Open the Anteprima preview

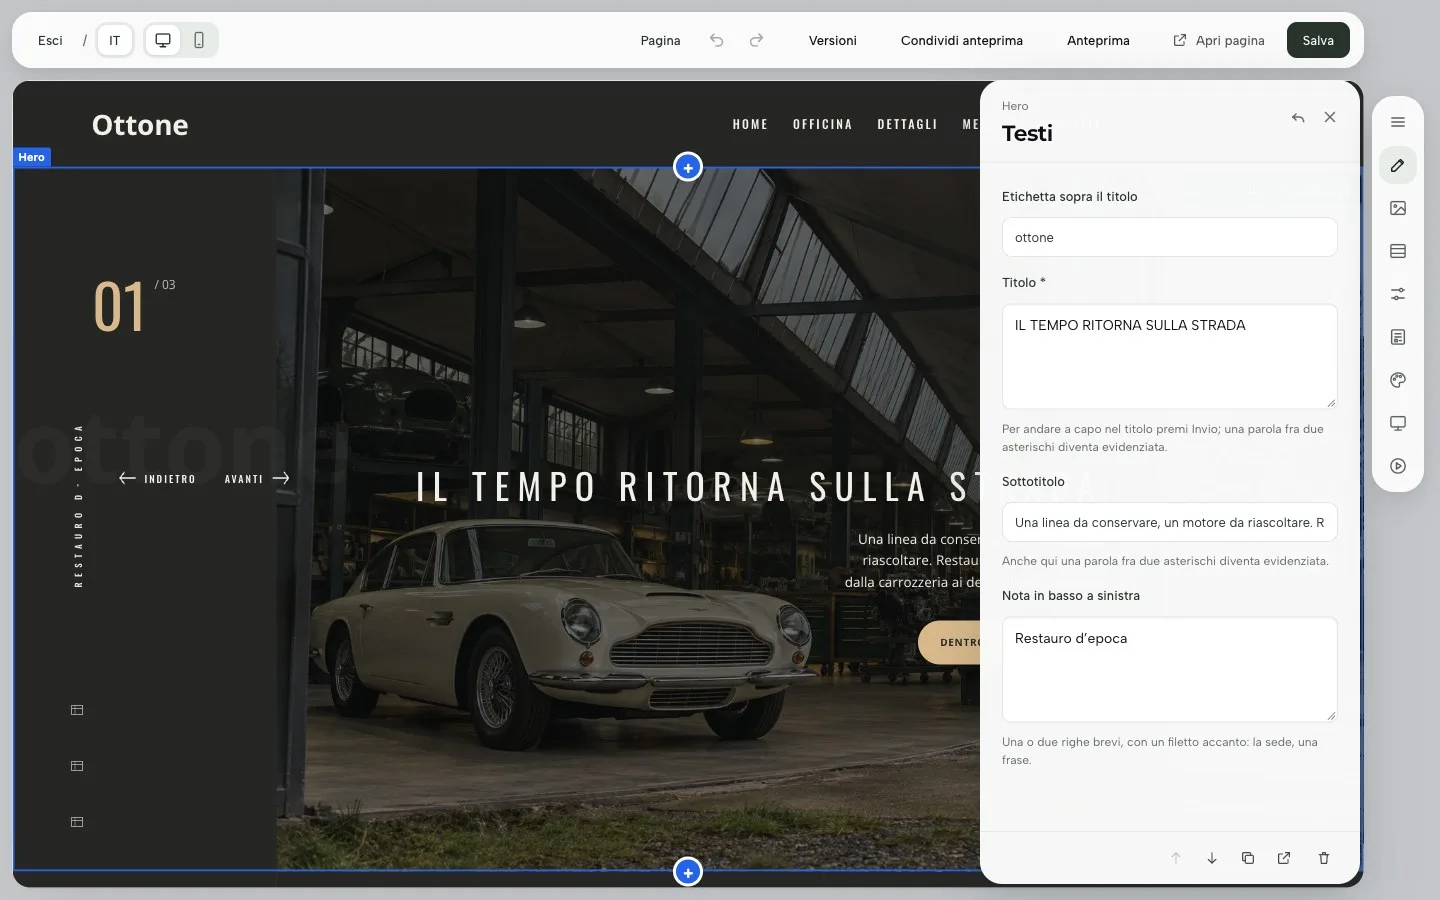click(x=1098, y=40)
